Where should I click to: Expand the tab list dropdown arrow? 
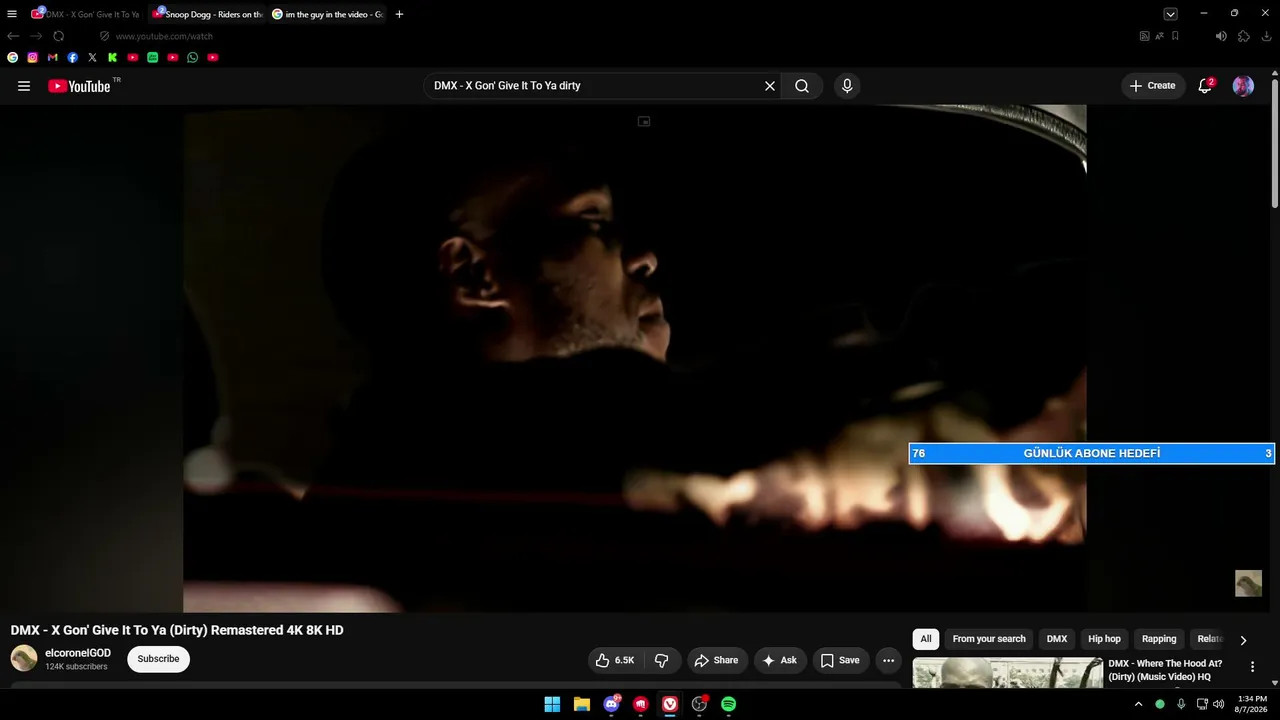[1170, 14]
